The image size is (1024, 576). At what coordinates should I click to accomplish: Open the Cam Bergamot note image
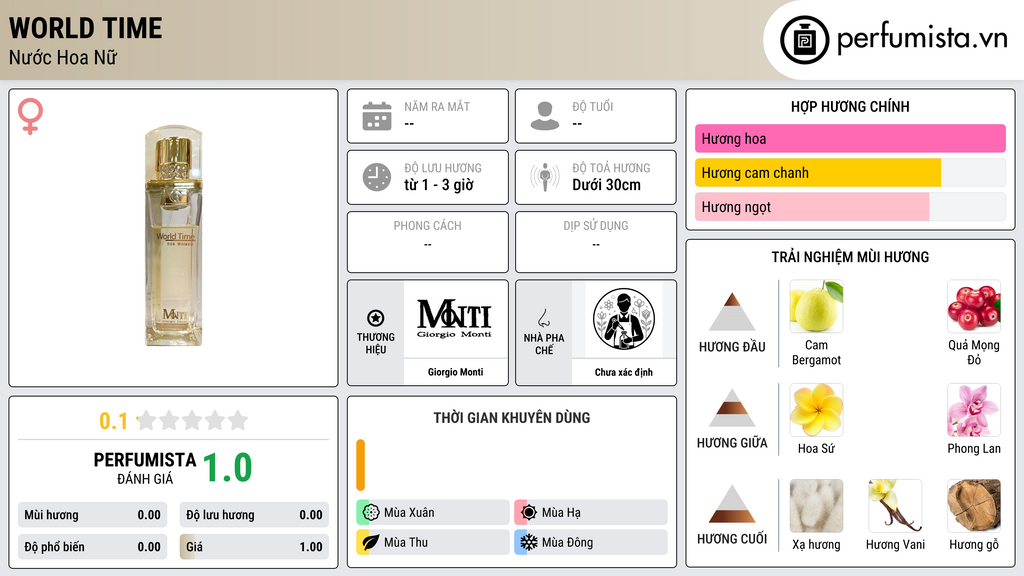tap(816, 306)
